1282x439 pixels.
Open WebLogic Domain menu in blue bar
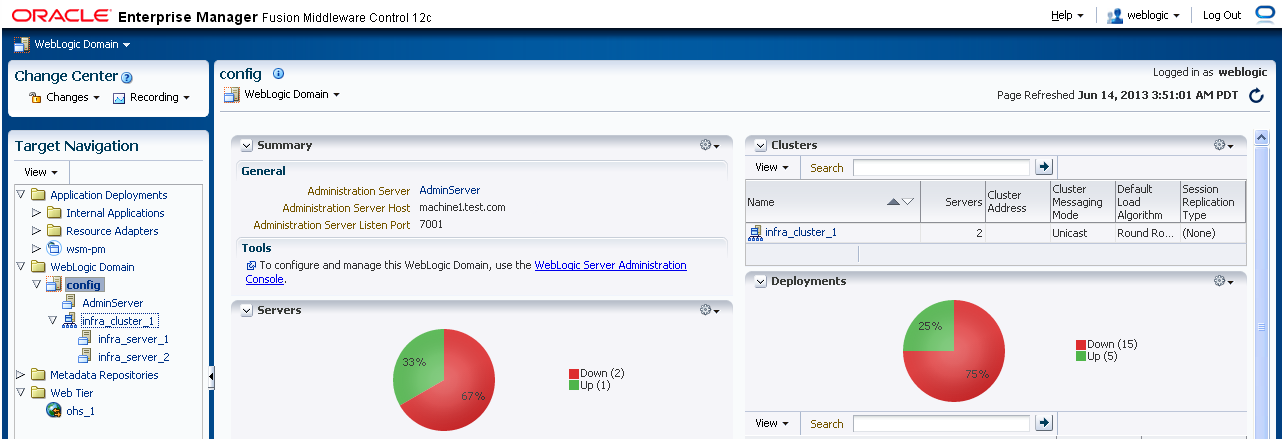82,44
